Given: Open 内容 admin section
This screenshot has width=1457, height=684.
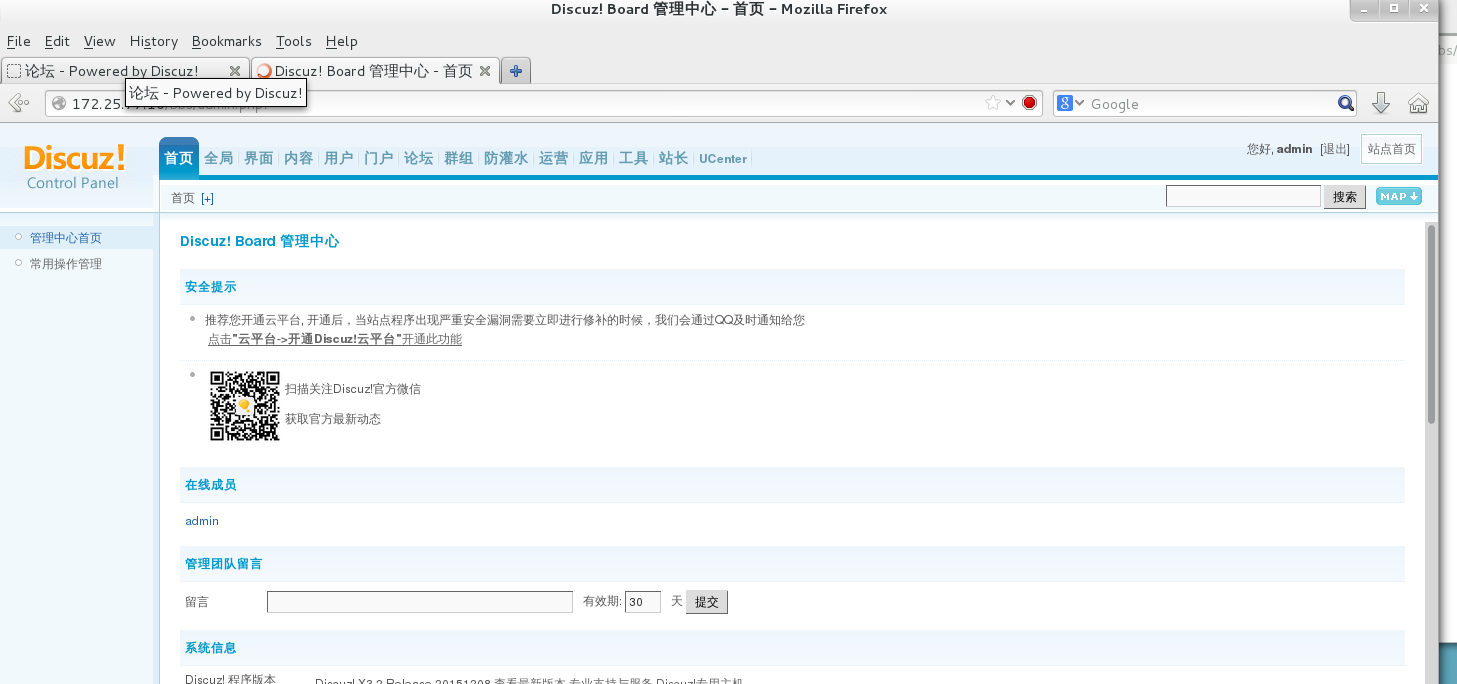Looking at the screenshot, I should [299, 158].
